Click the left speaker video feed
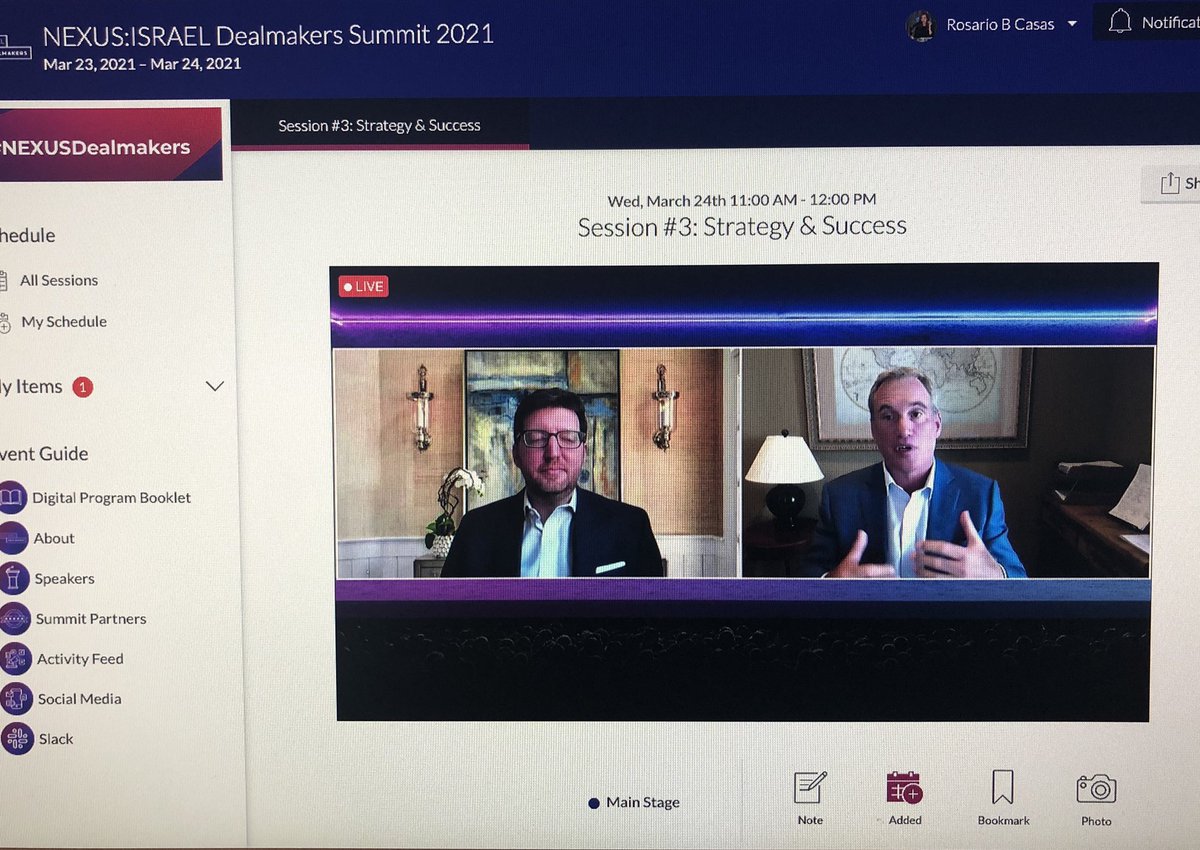Image resolution: width=1200 pixels, height=850 pixels. (x=536, y=463)
